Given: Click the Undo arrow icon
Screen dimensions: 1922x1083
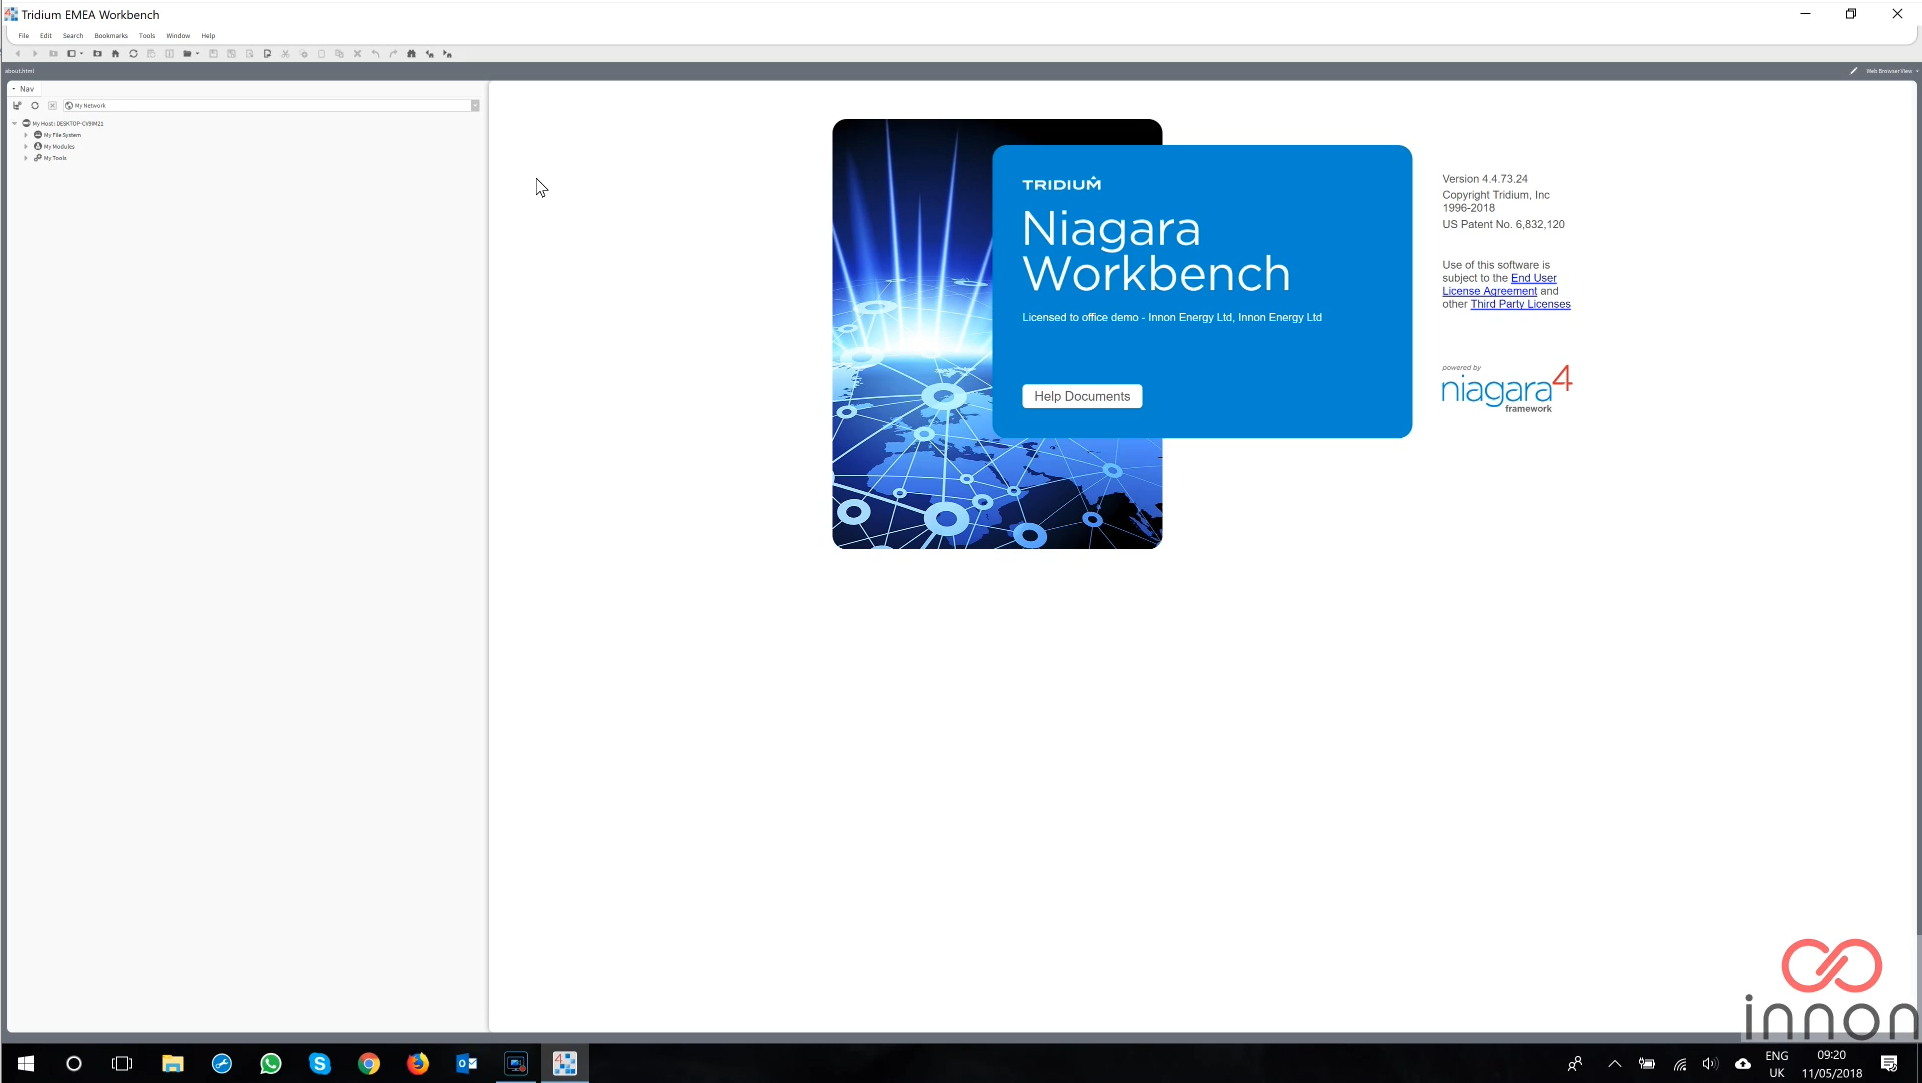Looking at the screenshot, I should 375,54.
